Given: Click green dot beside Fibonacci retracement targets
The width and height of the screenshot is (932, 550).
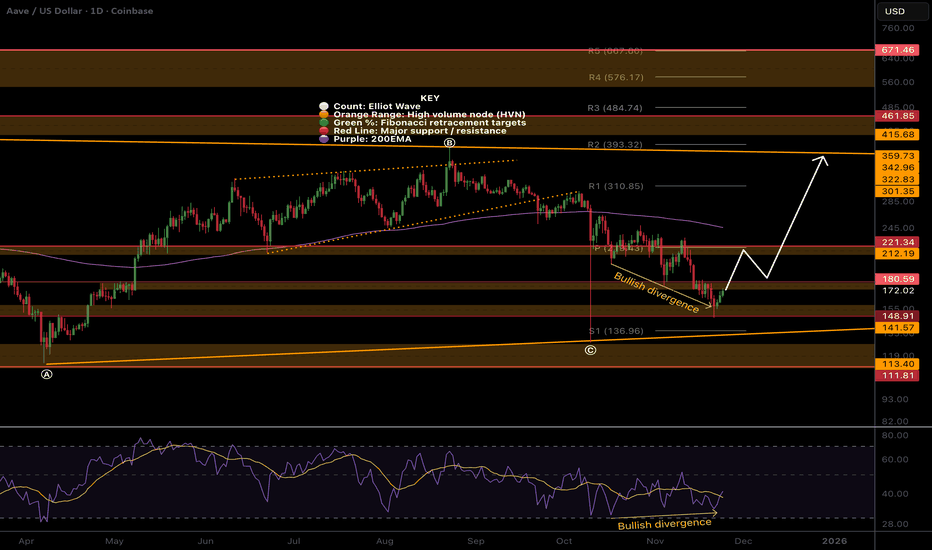Looking at the screenshot, I should (322, 122).
